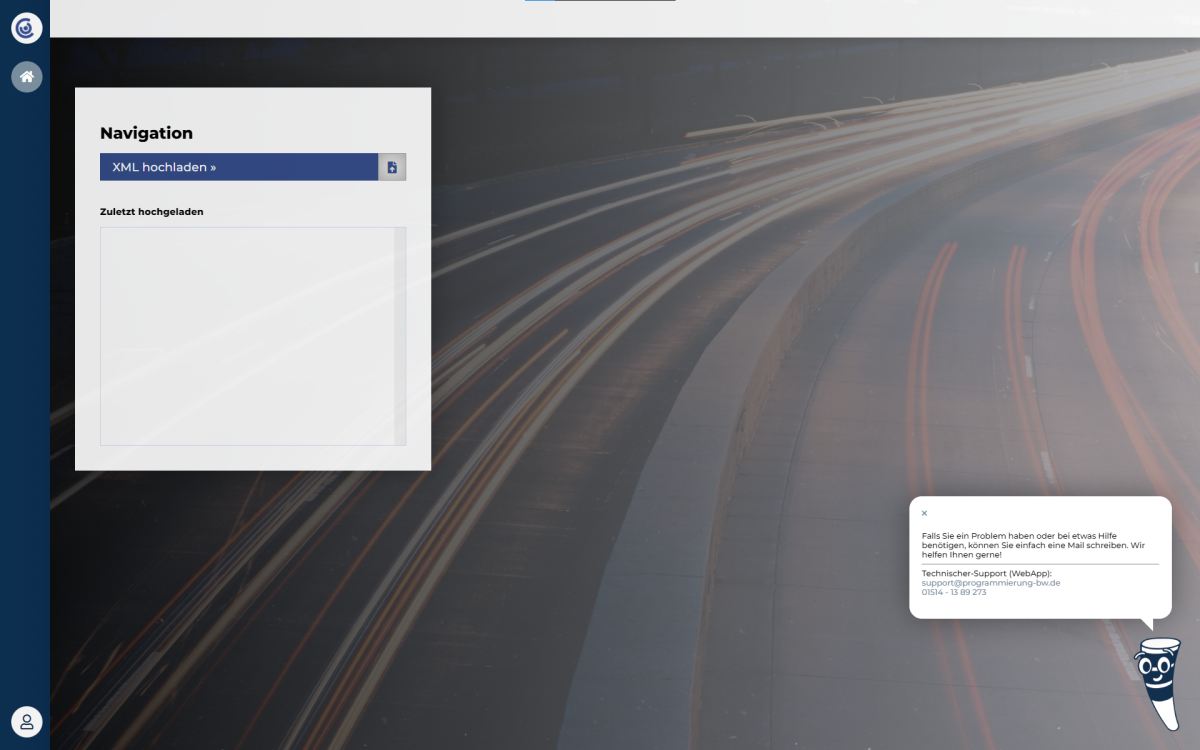Click the app logo in sidebar
The width and height of the screenshot is (1200, 750).
pyautogui.click(x=27, y=28)
